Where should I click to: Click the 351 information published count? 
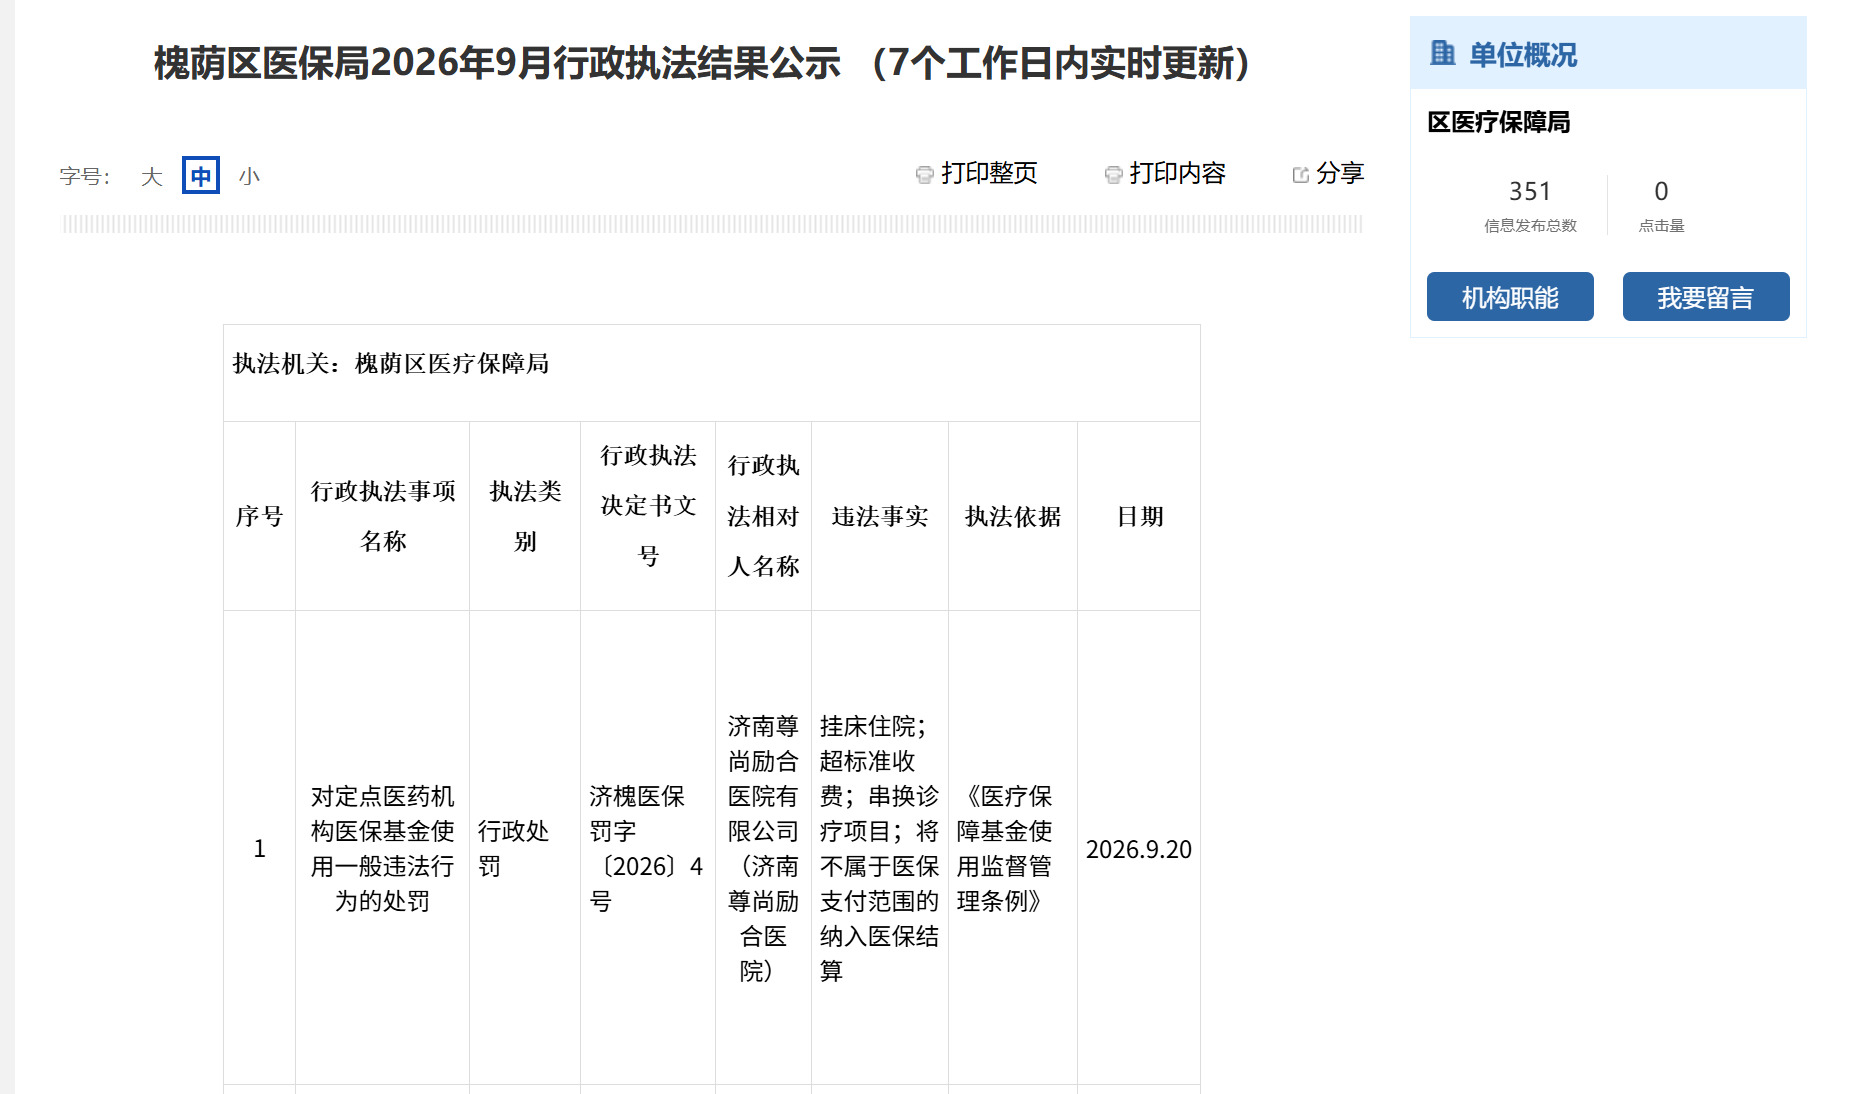click(x=1530, y=191)
